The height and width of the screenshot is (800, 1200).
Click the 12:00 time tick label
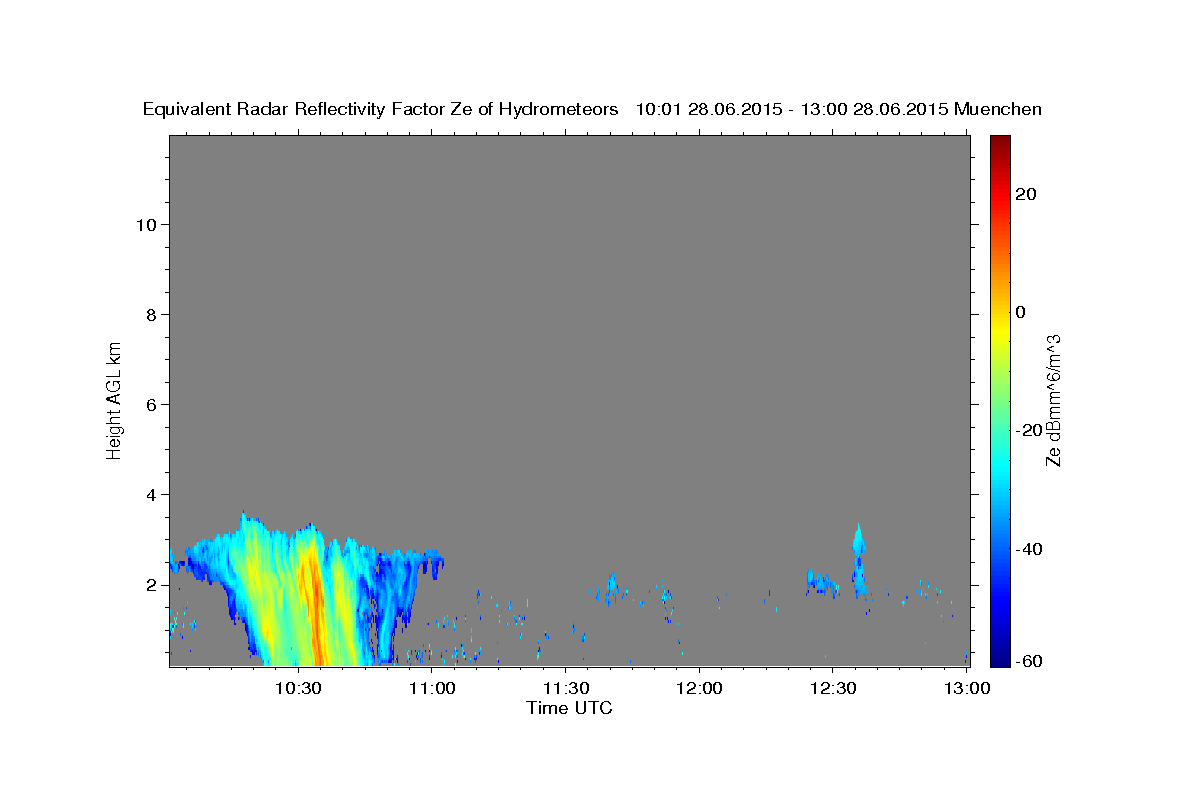(x=698, y=688)
